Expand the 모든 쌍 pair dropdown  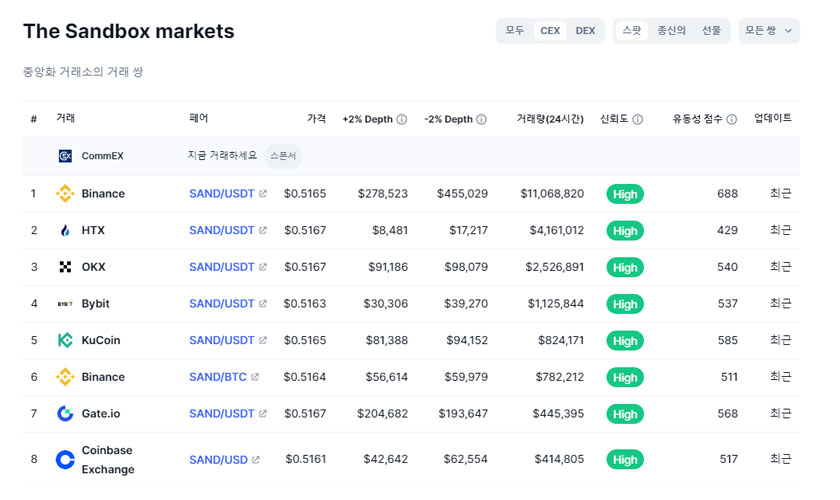(769, 31)
